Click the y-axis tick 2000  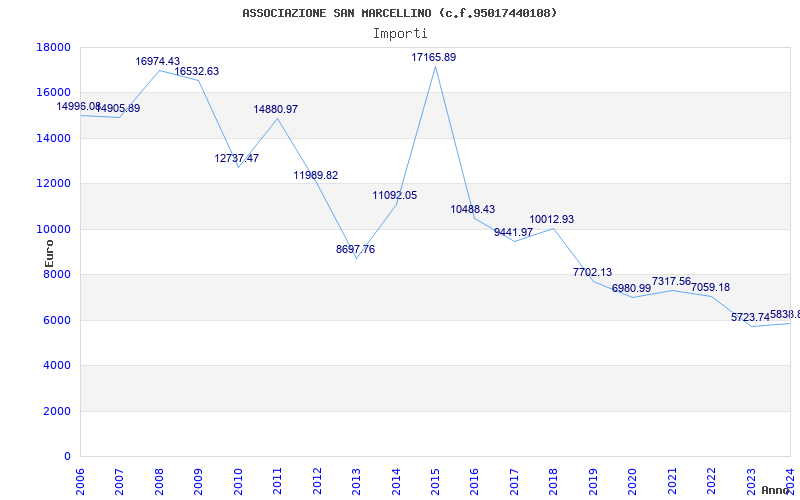(x=57, y=411)
